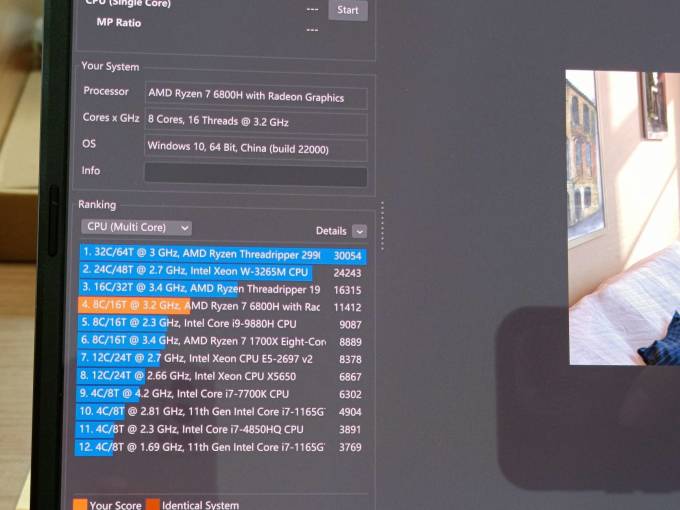Select the Xeon E5-2697 v2 ranking row
Viewport: 680px width, 510px height.
pos(220,359)
